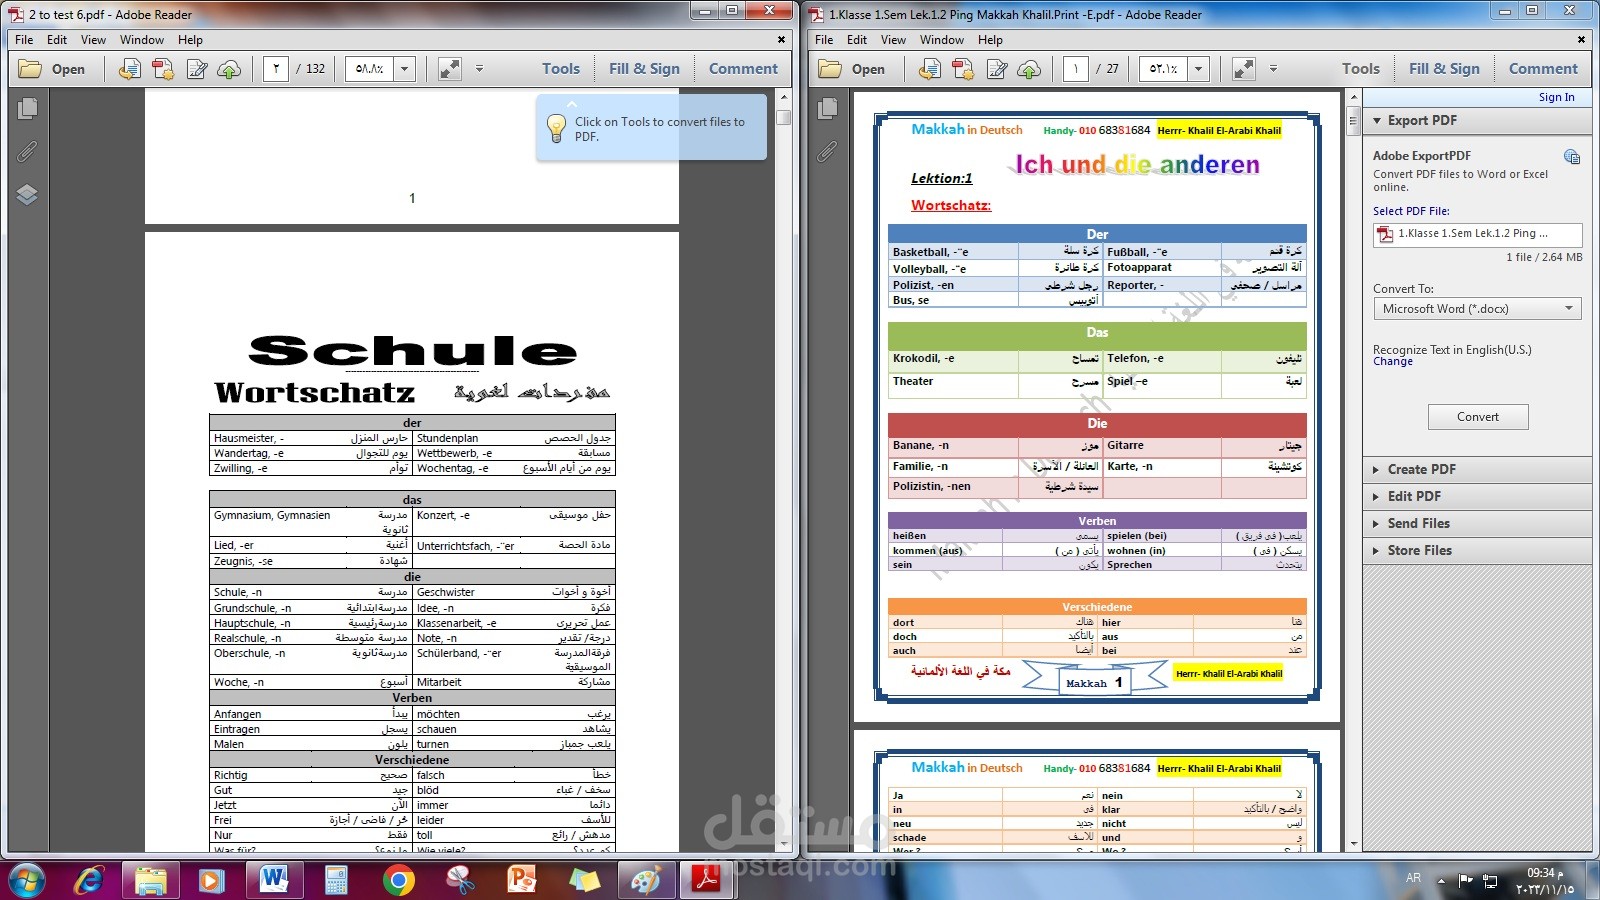Open Google Chrome from taskbar
The width and height of the screenshot is (1600, 900).
coord(398,880)
